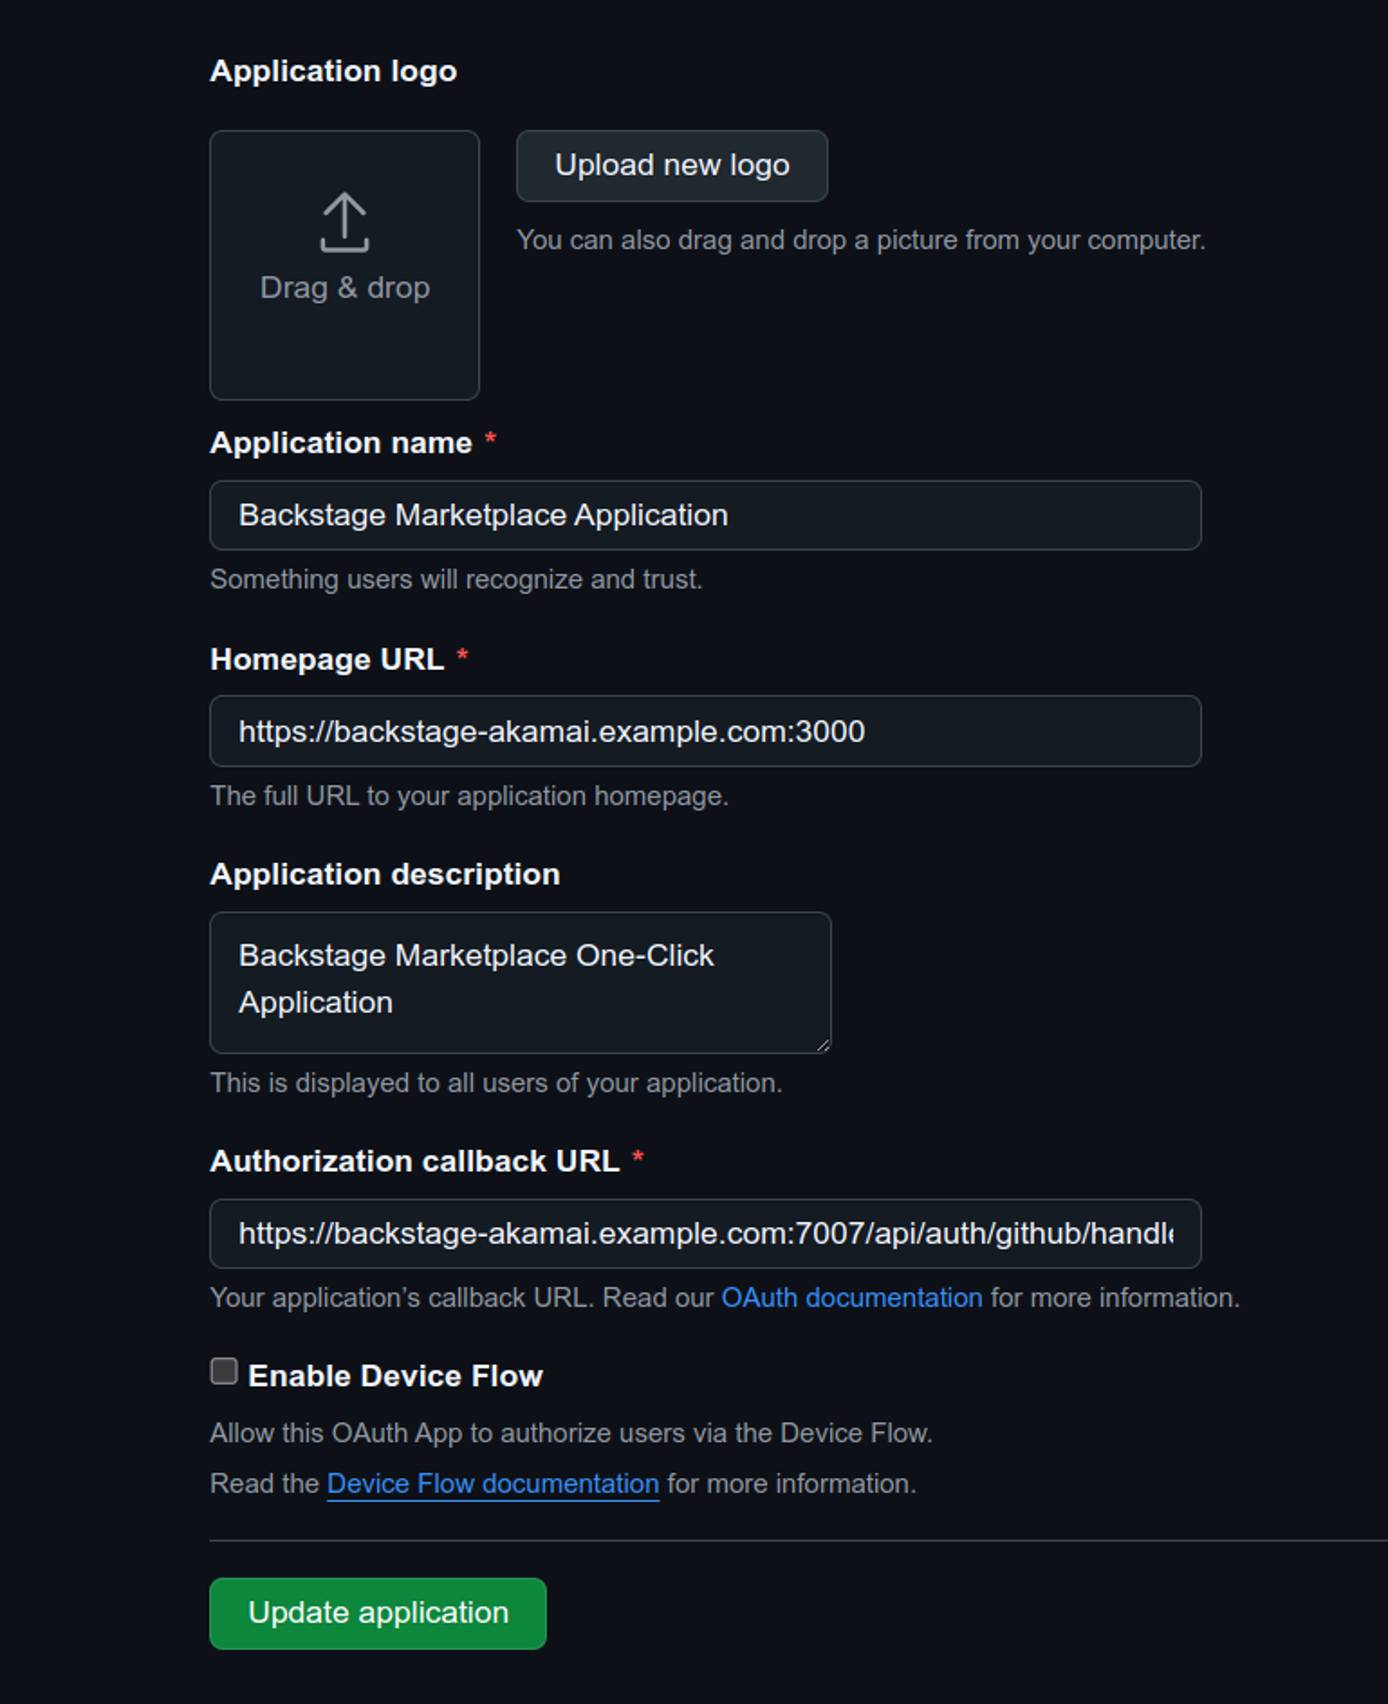This screenshot has height=1704, width=1388.
Task: Click the Application description label text
Action: pyautogui.click(x=384, y=872)
